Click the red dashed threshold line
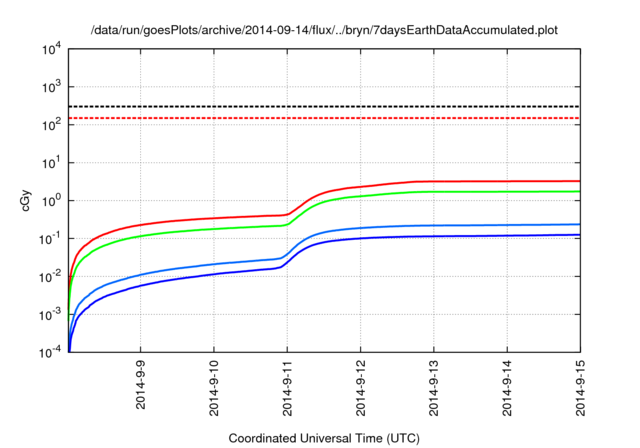640x448 pixels. click(324, 118)
